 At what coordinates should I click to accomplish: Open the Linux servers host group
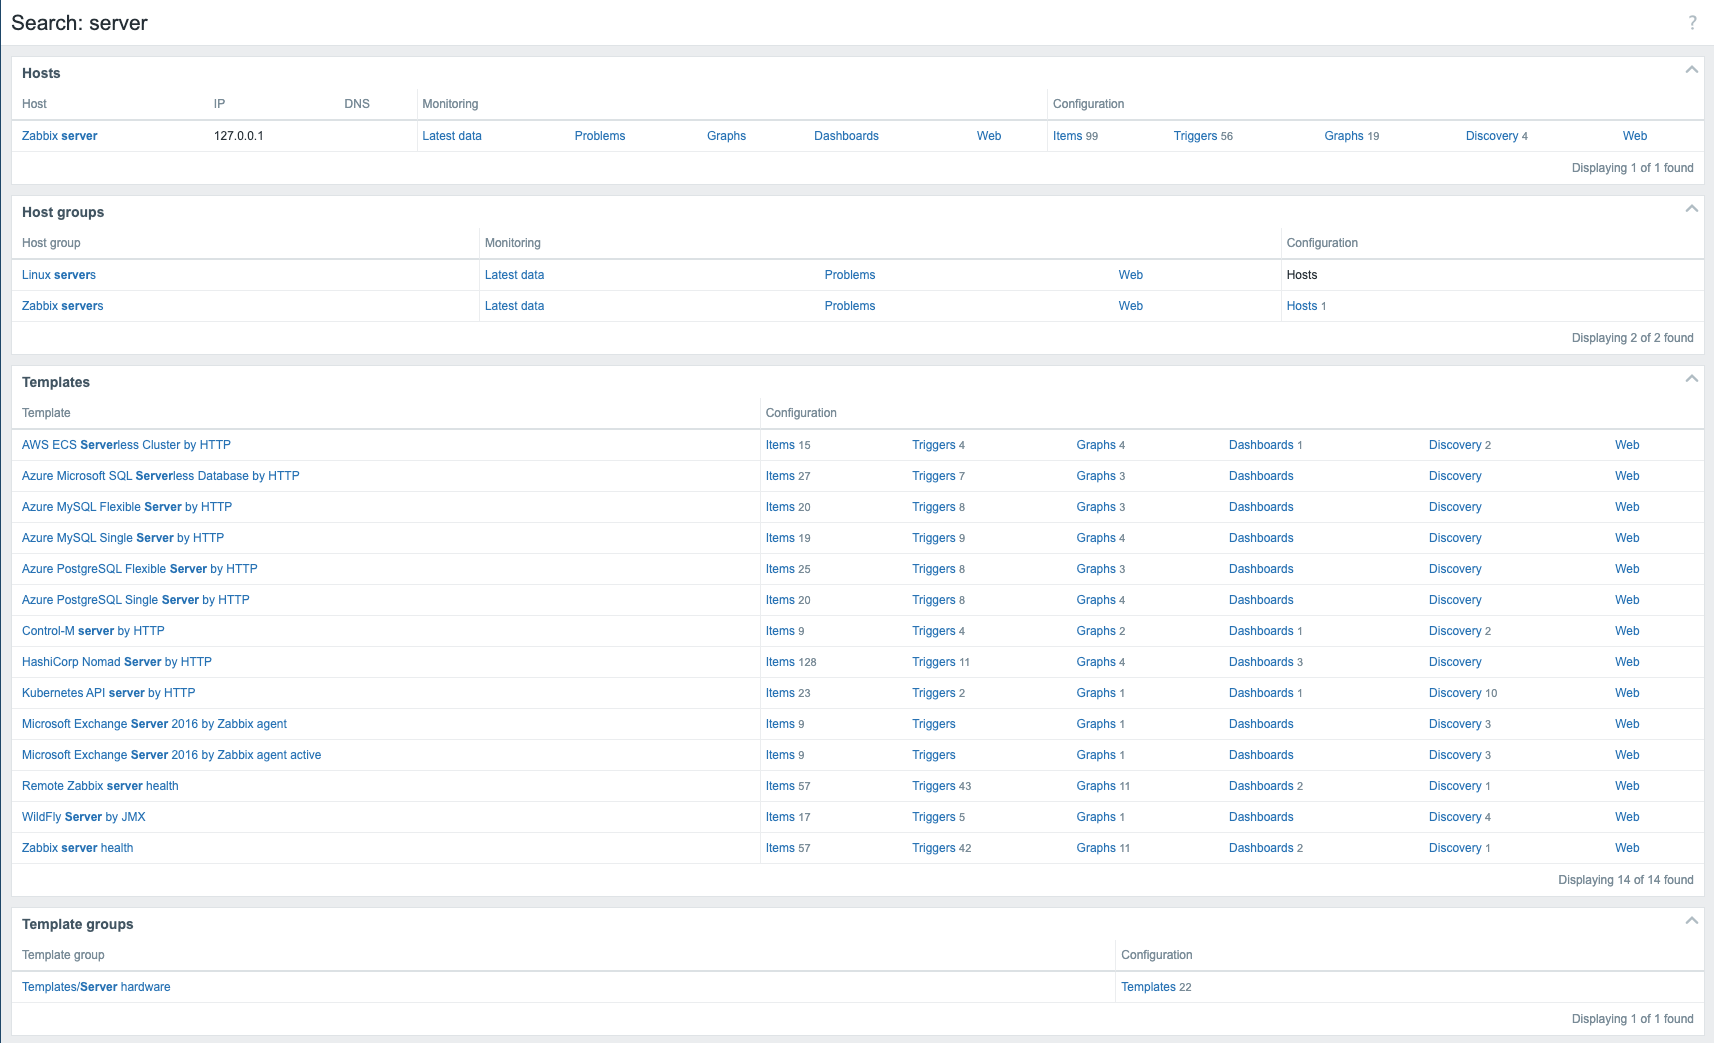[59, 275]
